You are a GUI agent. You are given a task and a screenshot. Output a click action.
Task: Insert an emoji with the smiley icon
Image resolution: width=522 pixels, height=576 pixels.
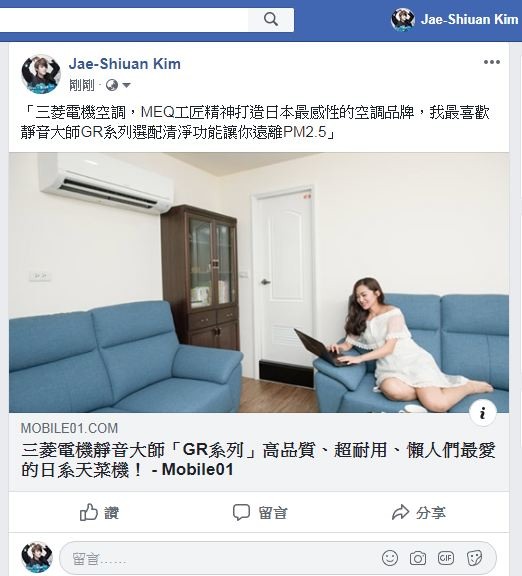[390, 558]
